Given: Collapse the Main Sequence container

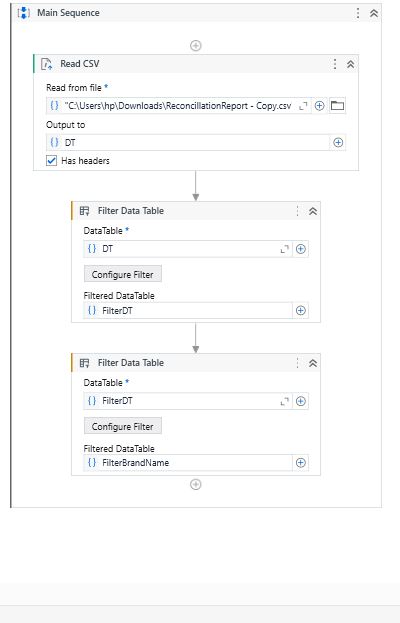Looking at the screenshot, I should pyautogui.click(x=374, y=13).
